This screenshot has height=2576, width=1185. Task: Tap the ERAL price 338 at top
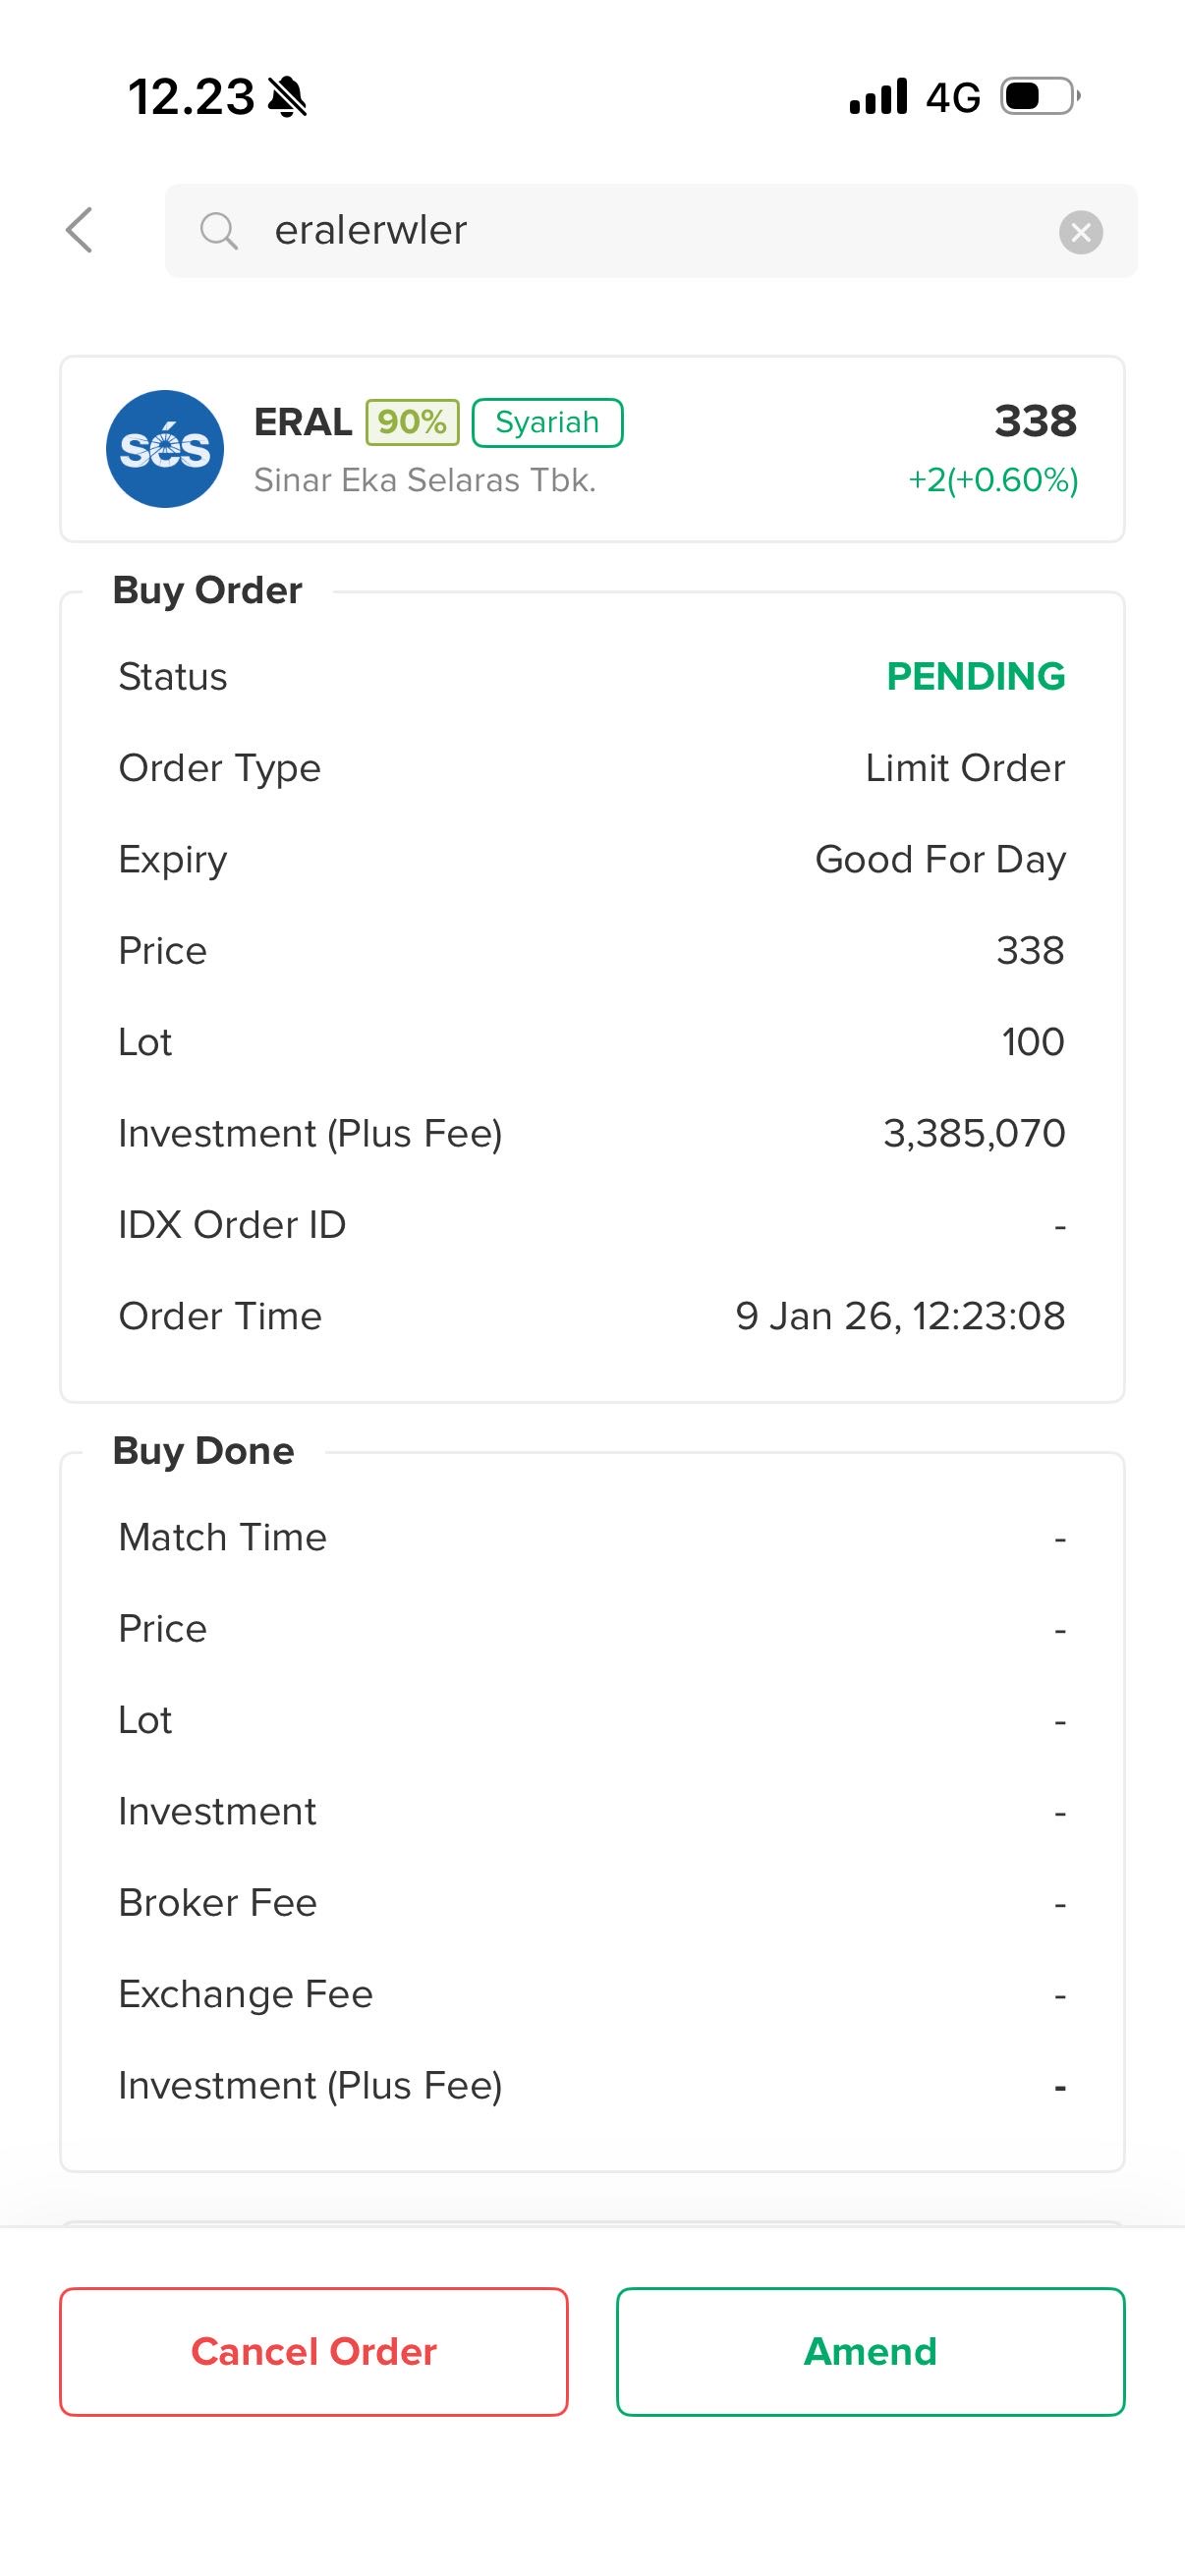pyautogui.click(x=1035, y=421)
